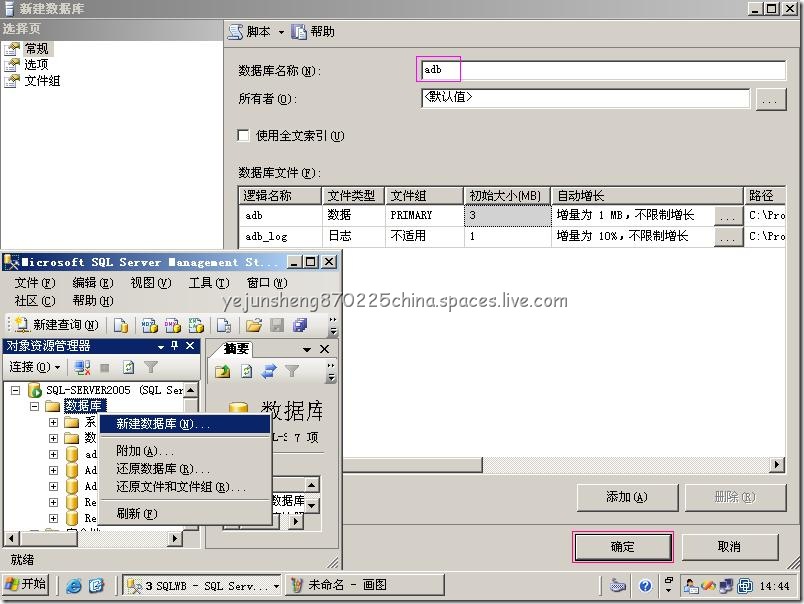Choose Refresh (刷新) from context menu
Image resolution: width=804 pixels, height=604 pixels.
point(185,514)
